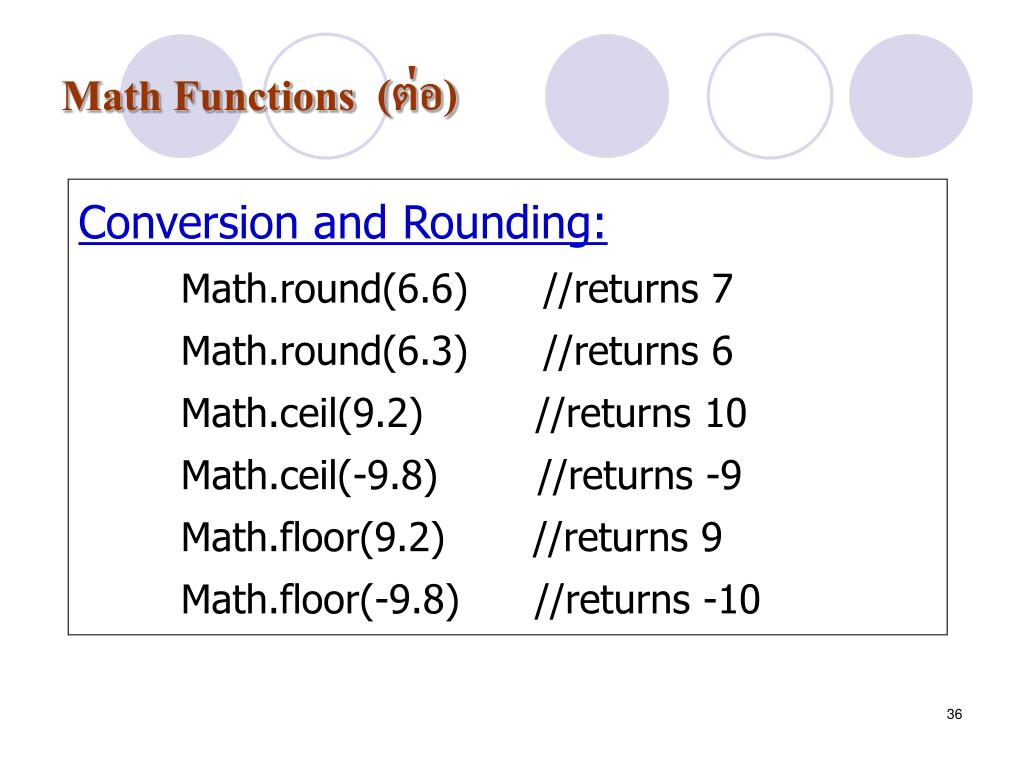Click the //returns 9 comment
Screen dimensions: 1024x768
(628, 537)
